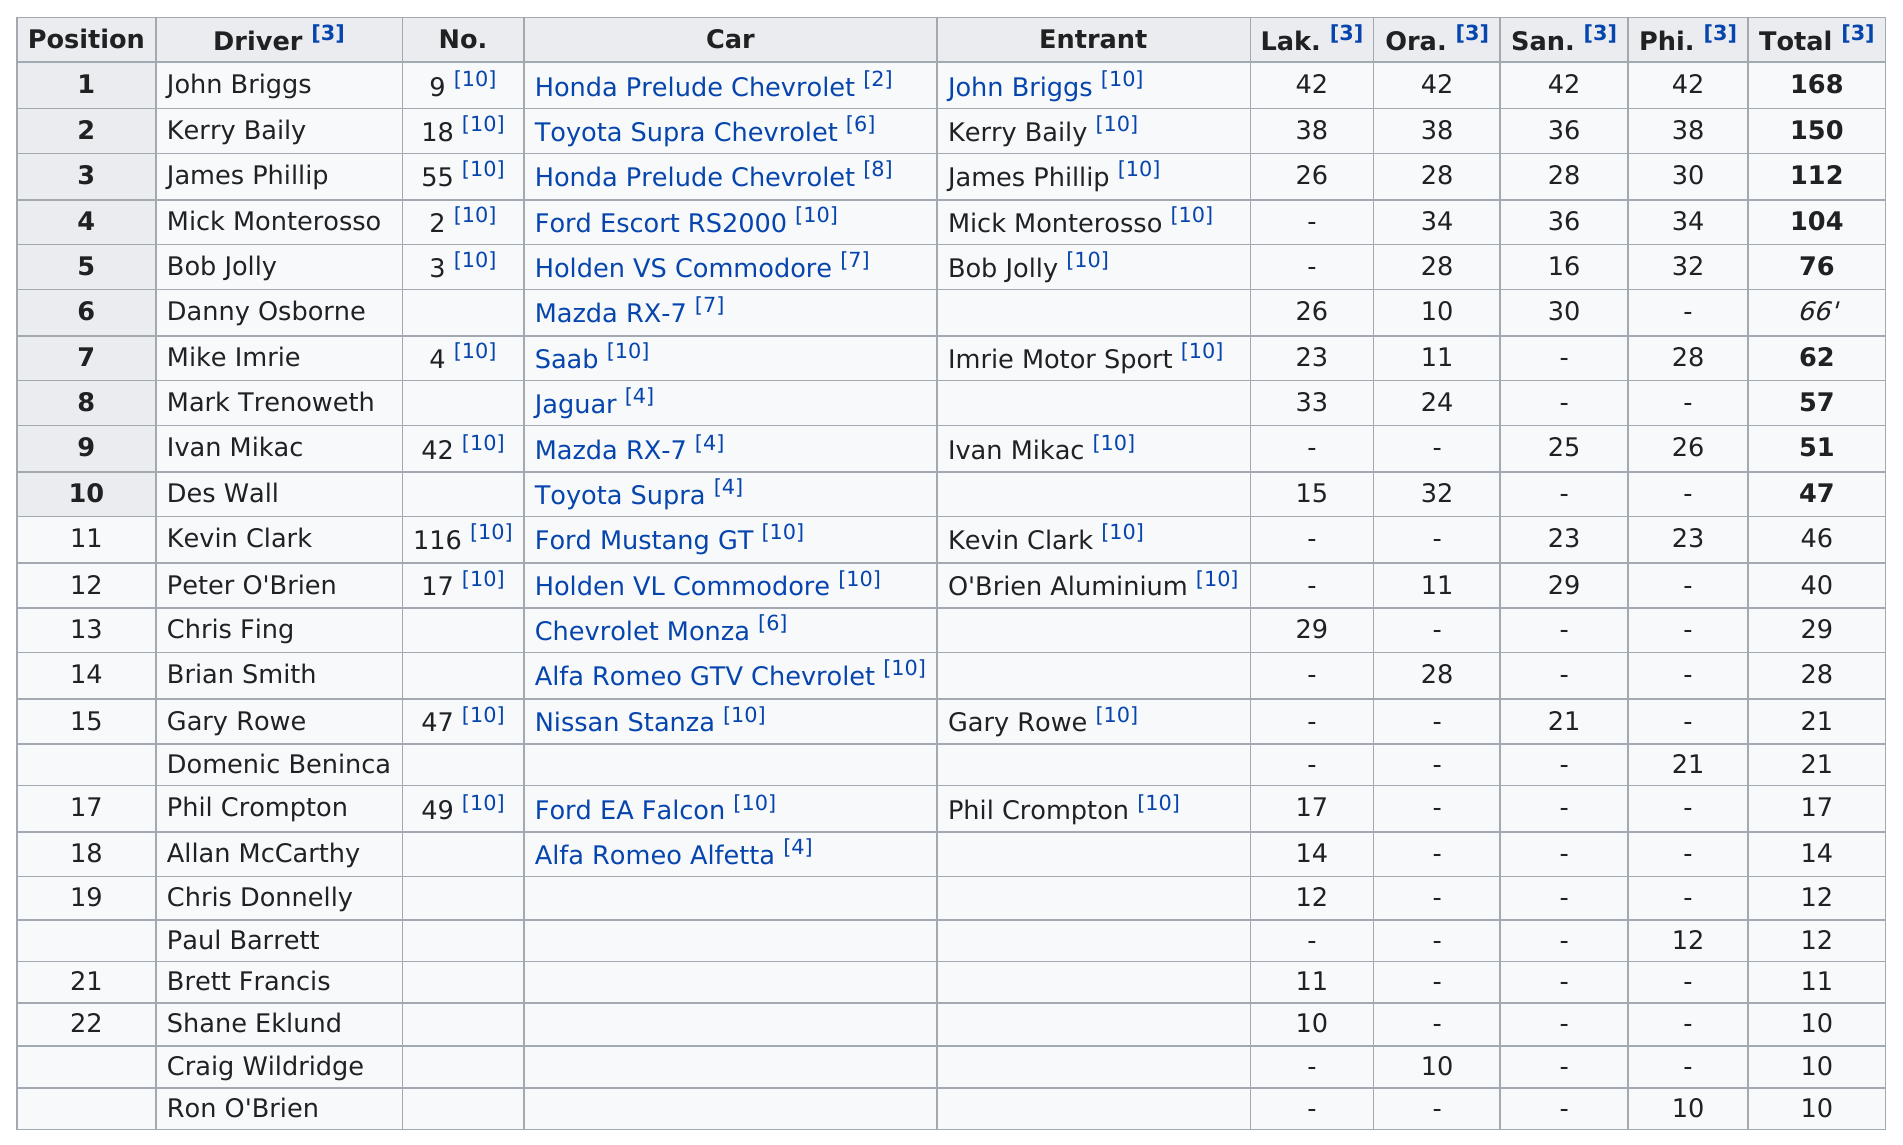Open reference [6] after Chevrolet Monza

(772, 623)
